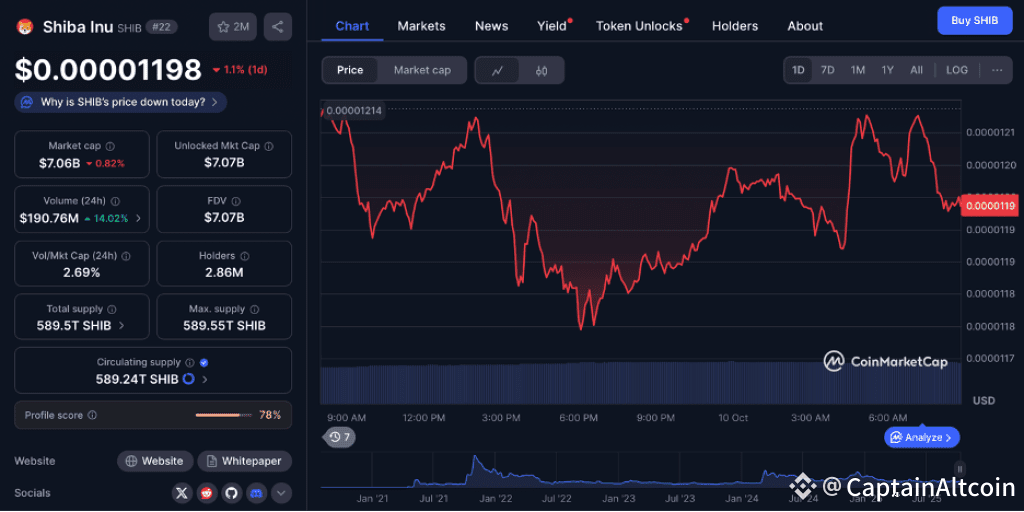Image resolution: width=1024 pixels, height=512 pixels.
Task: Switch to line chart view icon
Action: click(x=498, y=70)
